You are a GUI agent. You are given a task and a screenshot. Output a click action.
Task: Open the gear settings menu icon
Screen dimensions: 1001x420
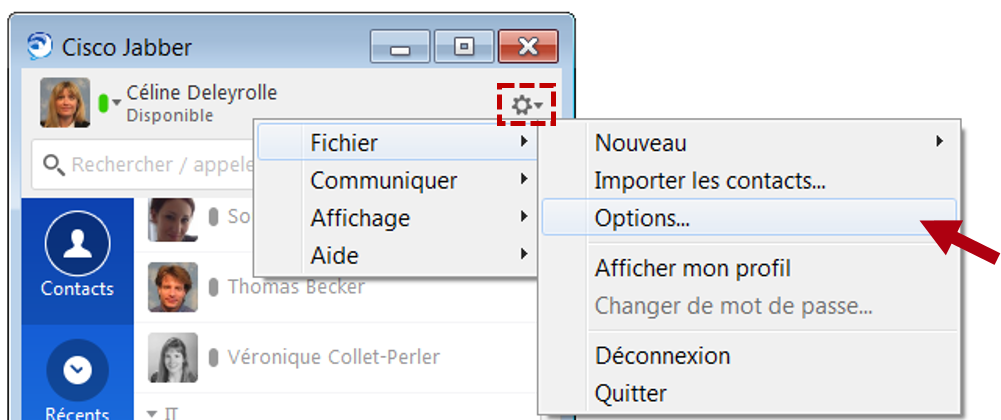click(x=526, y=104)
